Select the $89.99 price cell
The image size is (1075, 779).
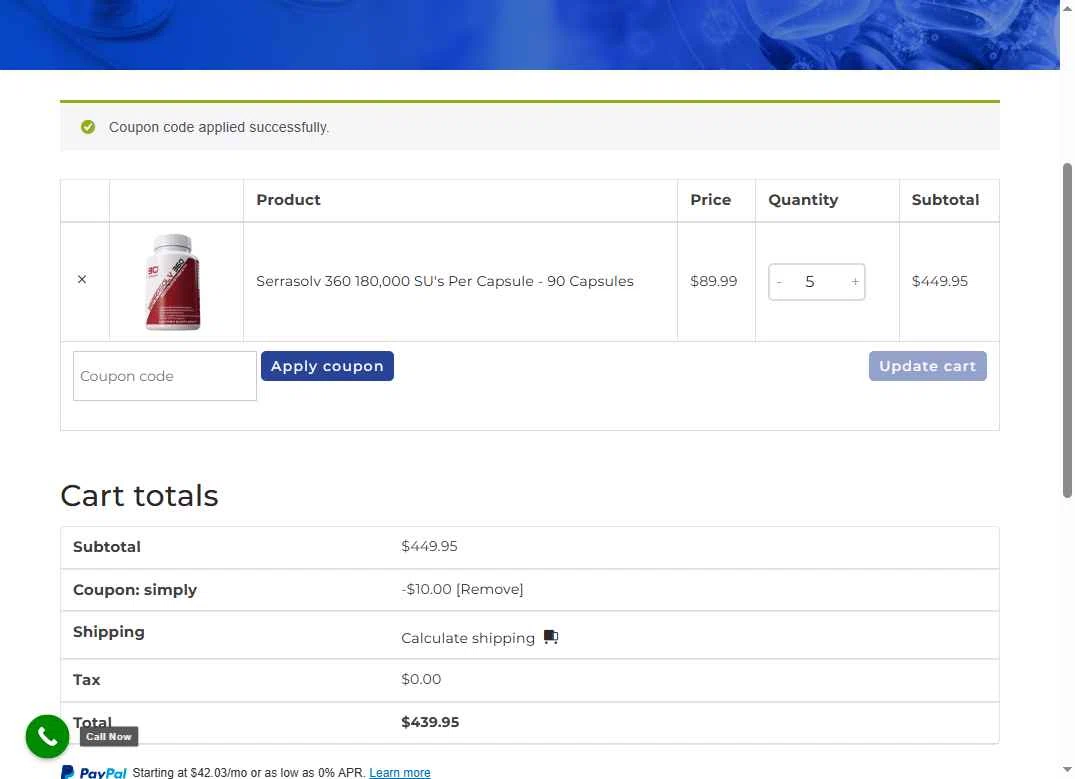coord(713,281)
